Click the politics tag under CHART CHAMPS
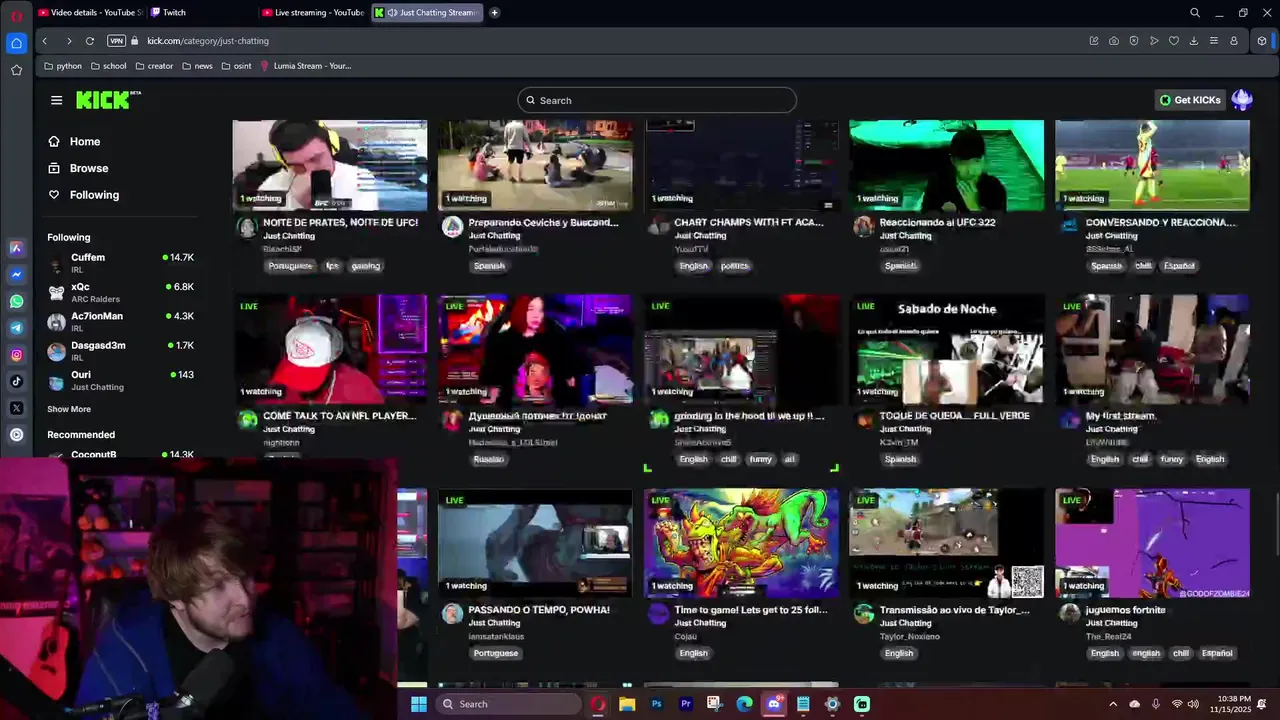Viewport: 1280px width, 720px height. (734, 266)
